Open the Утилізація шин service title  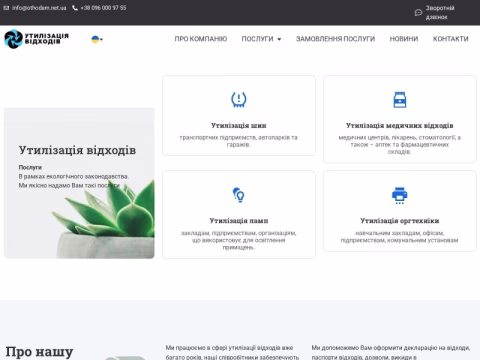click(x=239, y=125)
